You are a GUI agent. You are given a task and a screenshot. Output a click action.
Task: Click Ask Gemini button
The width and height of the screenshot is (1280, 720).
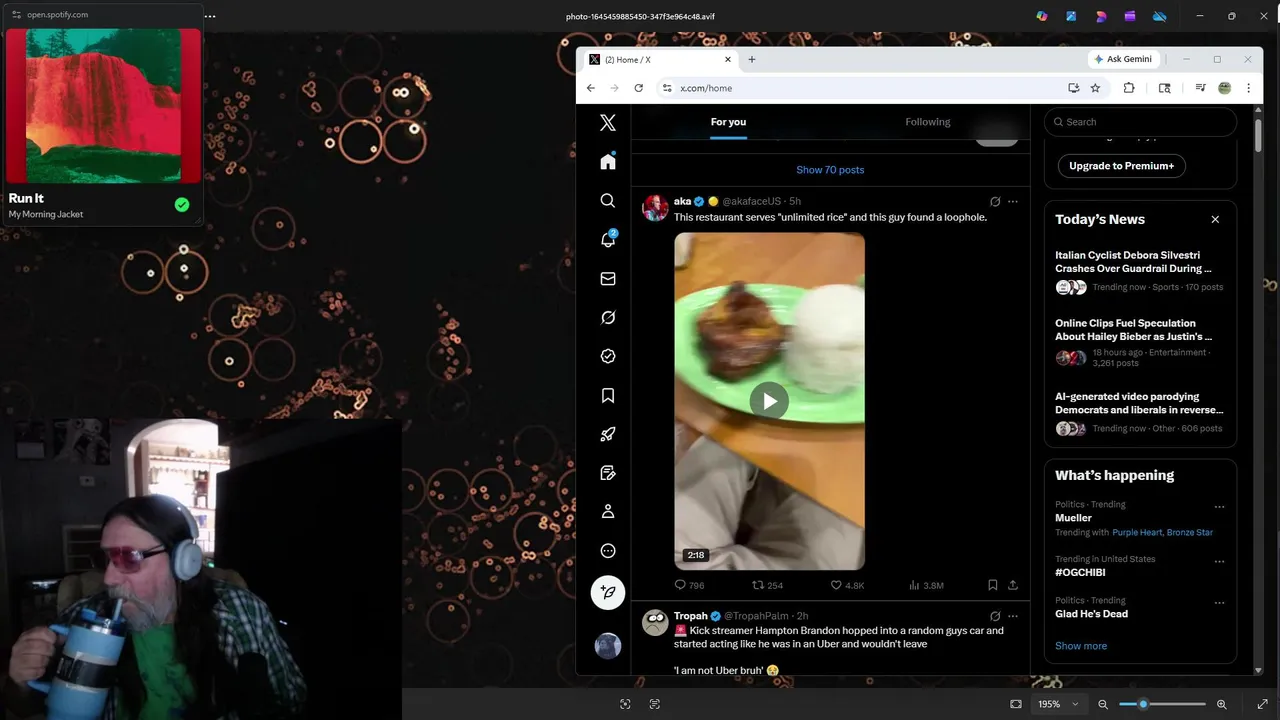[x=1123, y=59]
